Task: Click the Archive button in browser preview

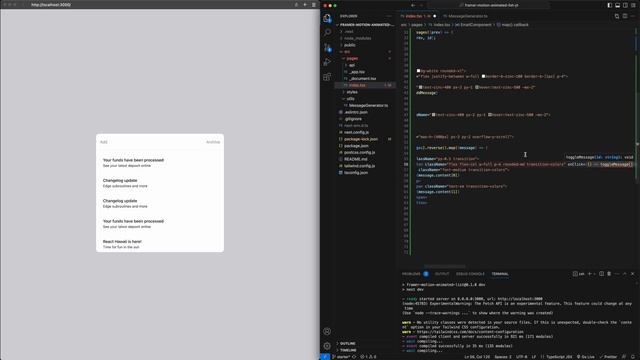Action: coord(213,142)
